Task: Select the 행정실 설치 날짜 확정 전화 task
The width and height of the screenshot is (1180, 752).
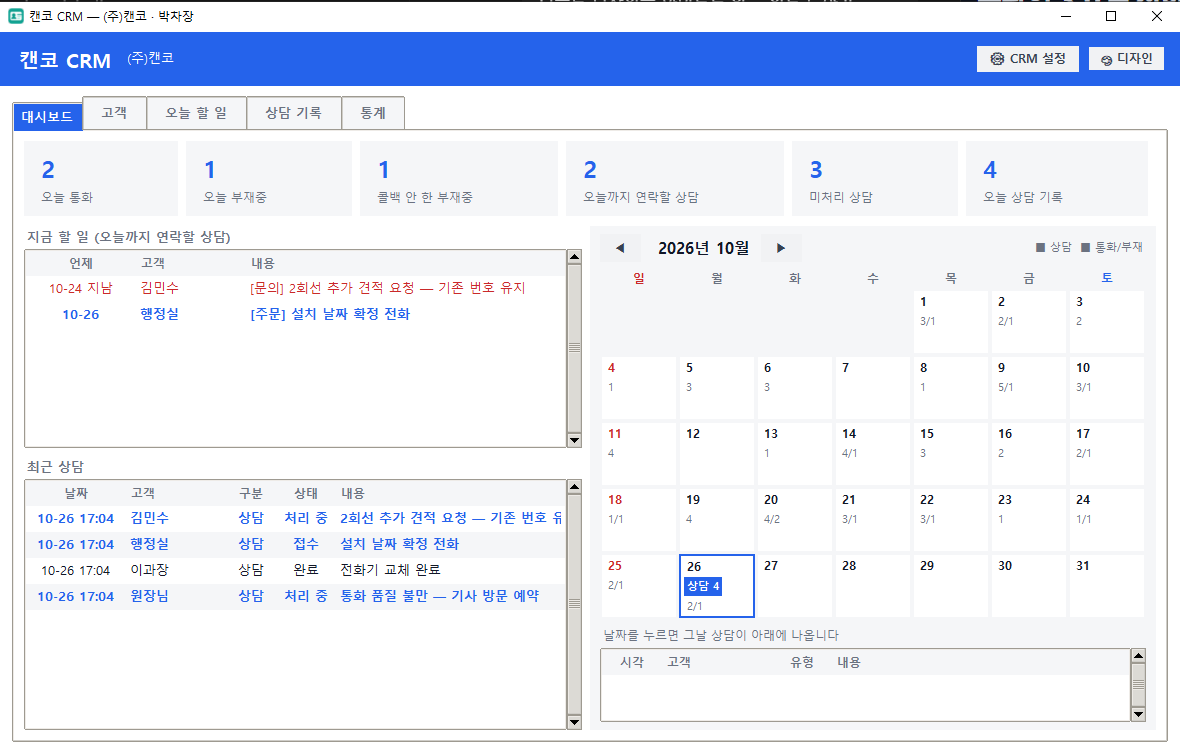Action: (295, 315)
